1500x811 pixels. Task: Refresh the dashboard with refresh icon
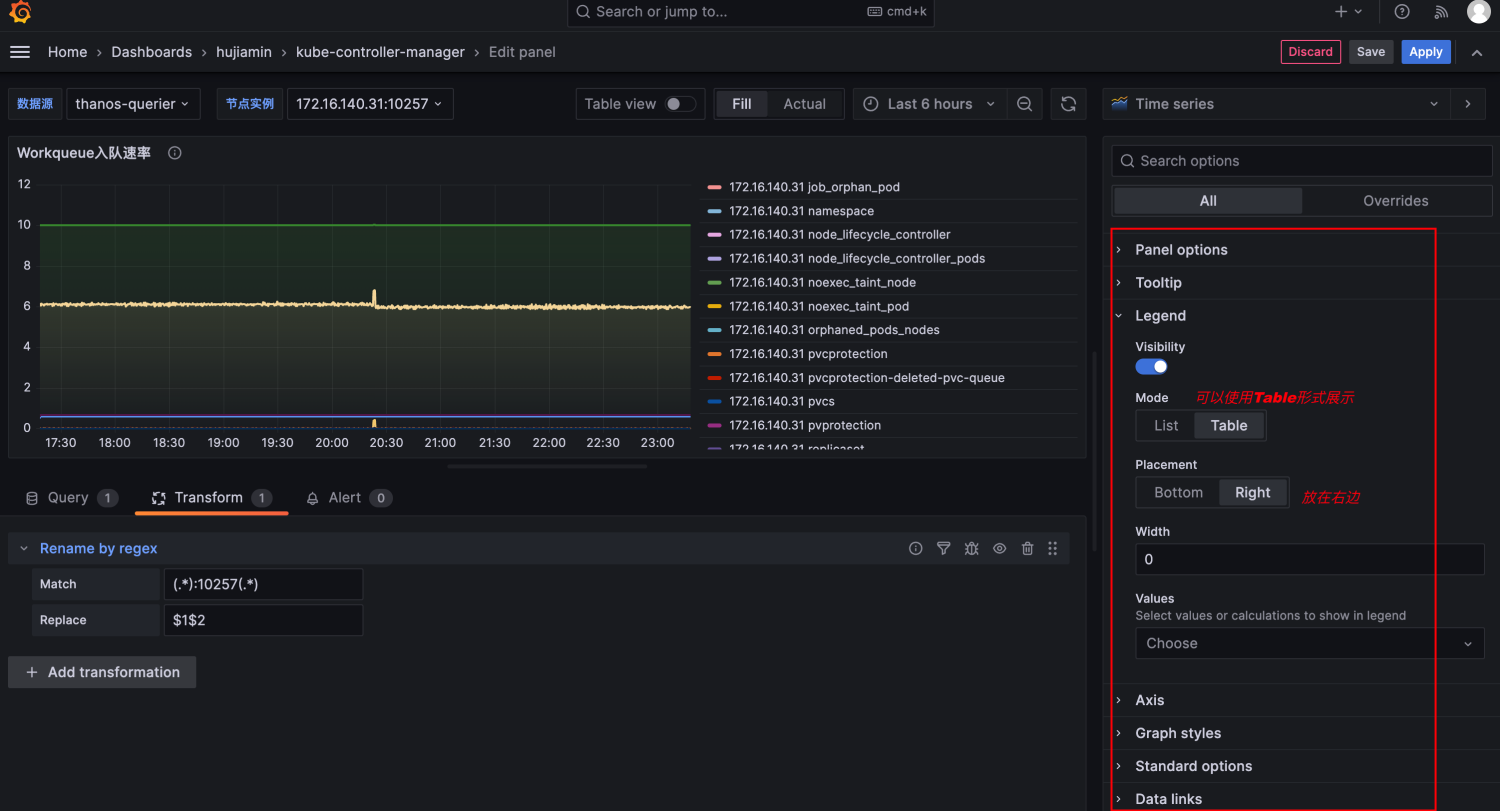click(x=1068, y=104)
